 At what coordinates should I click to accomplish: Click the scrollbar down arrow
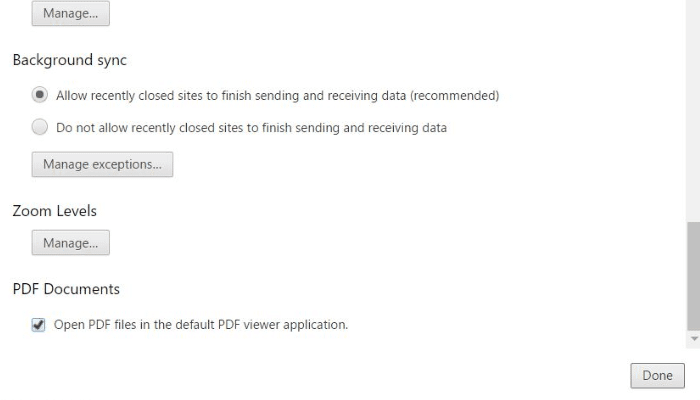pos(693,340)
